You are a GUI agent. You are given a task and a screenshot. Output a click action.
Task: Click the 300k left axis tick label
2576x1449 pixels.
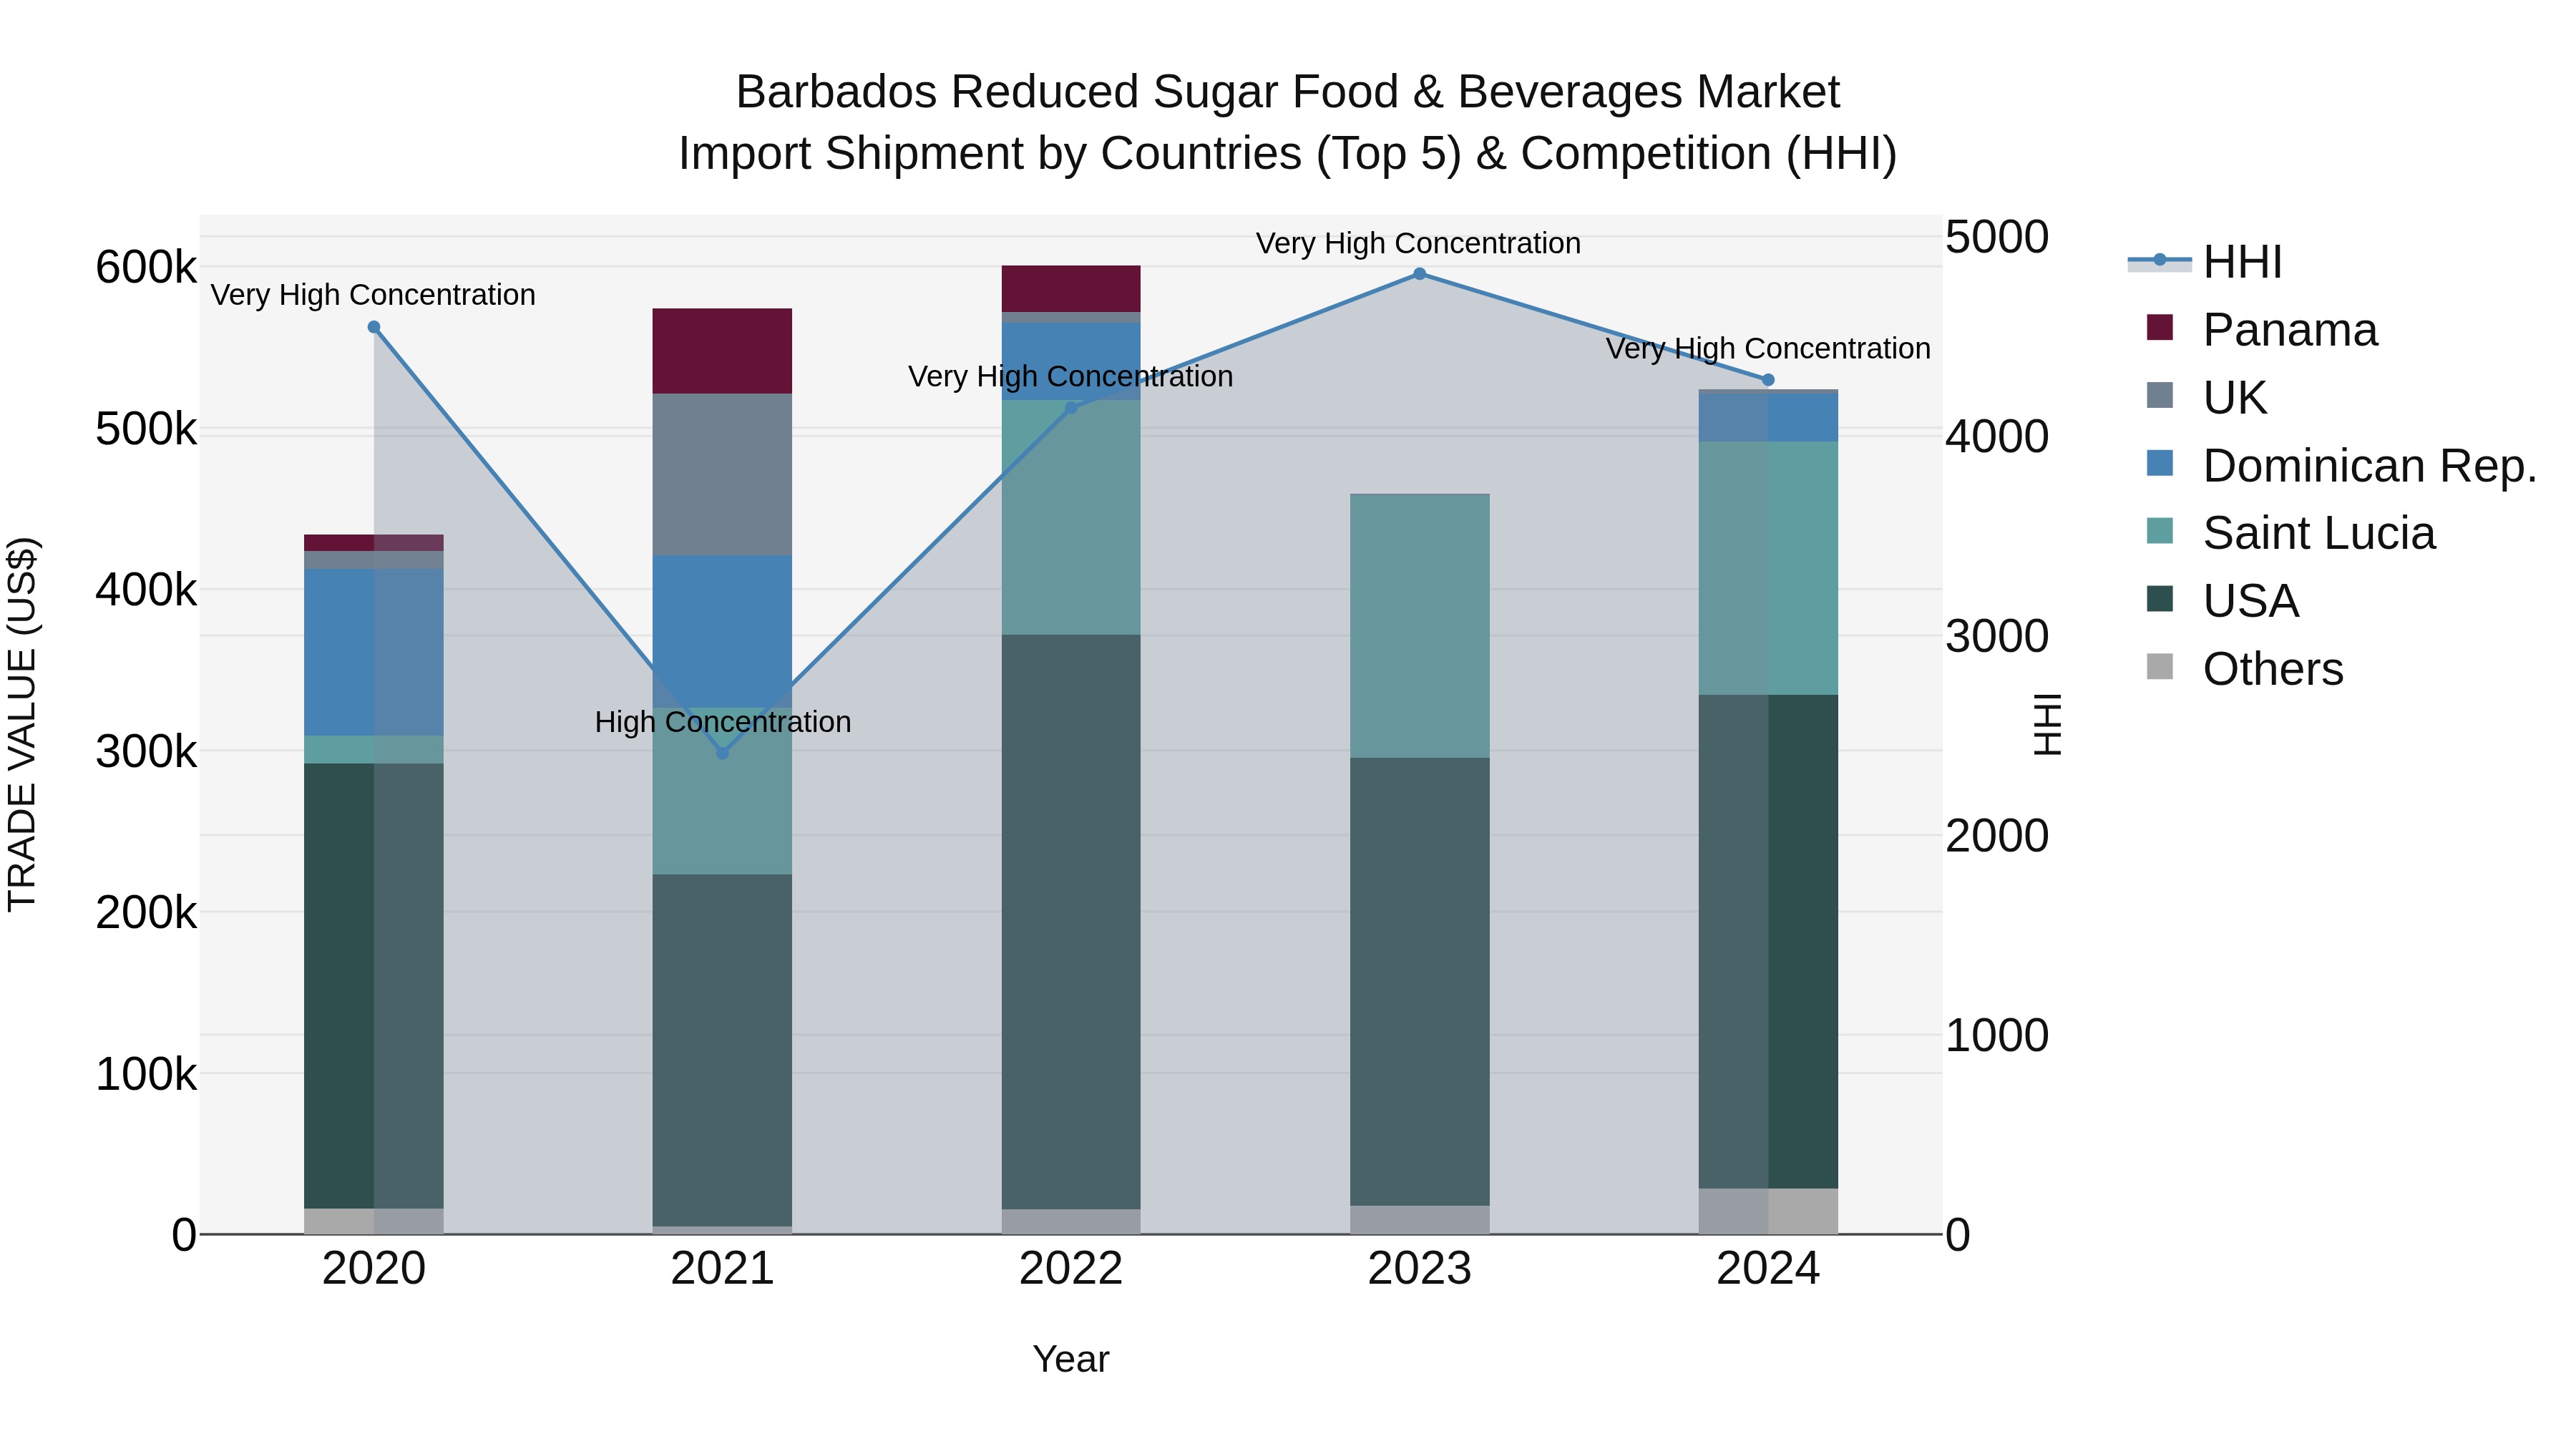coord(146,751)
